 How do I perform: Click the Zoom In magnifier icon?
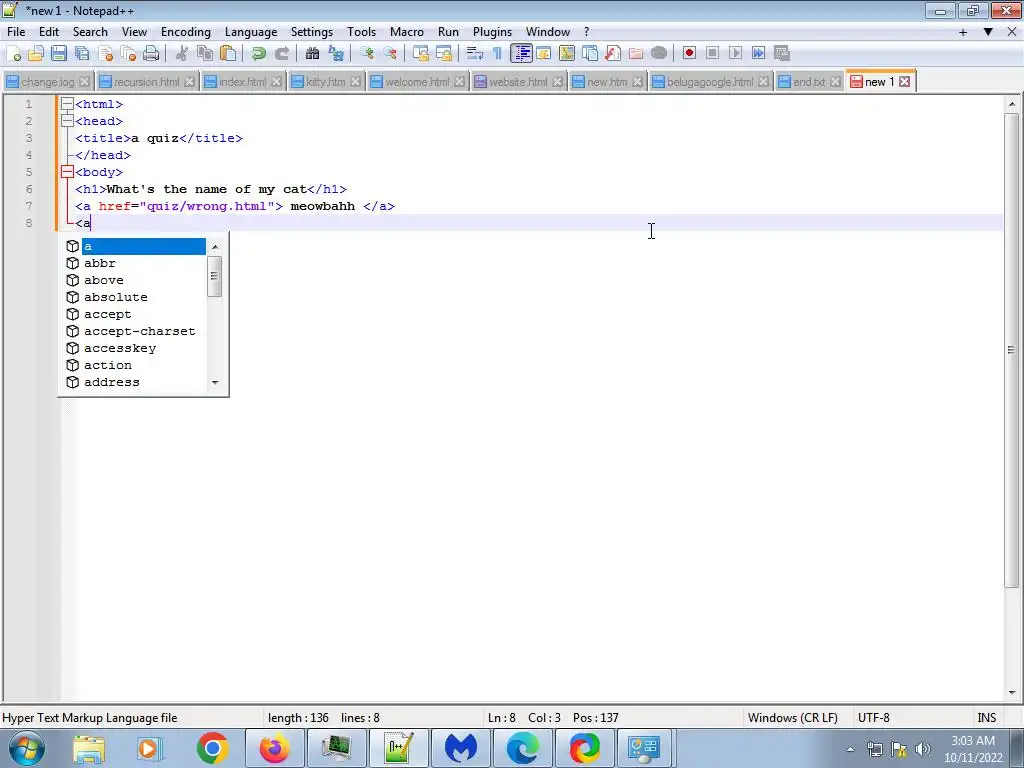click(x=366, y=54)
